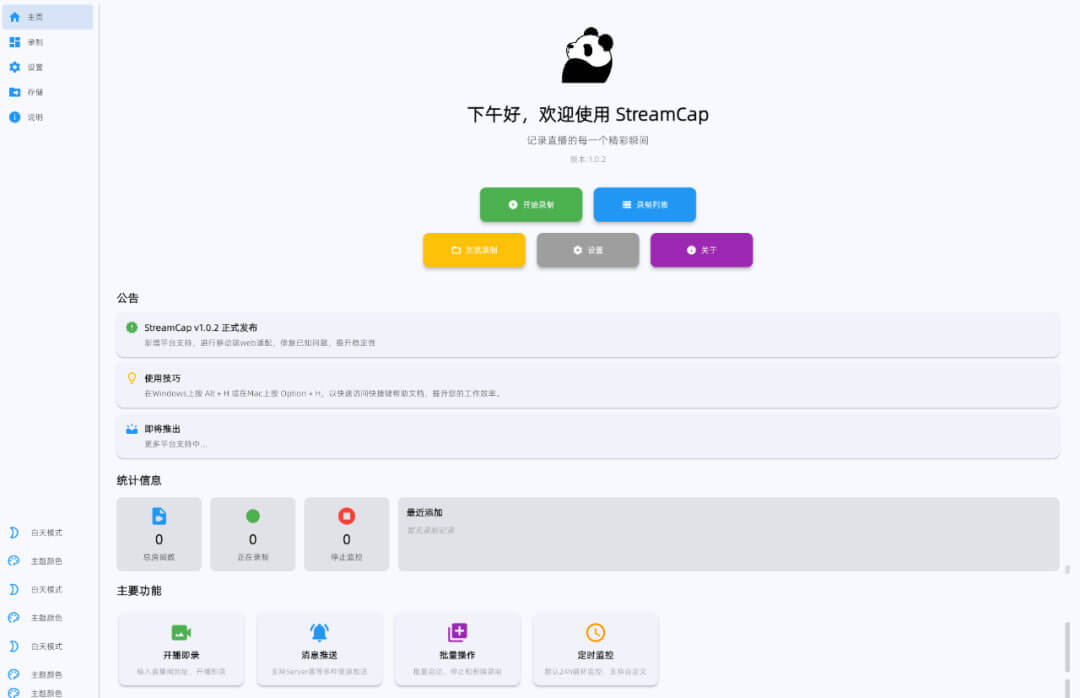The height and width of the screenshot is (698, 1080).
Task: Click the 说明 info icon in sidebar
Action: (x=15, y=116)
